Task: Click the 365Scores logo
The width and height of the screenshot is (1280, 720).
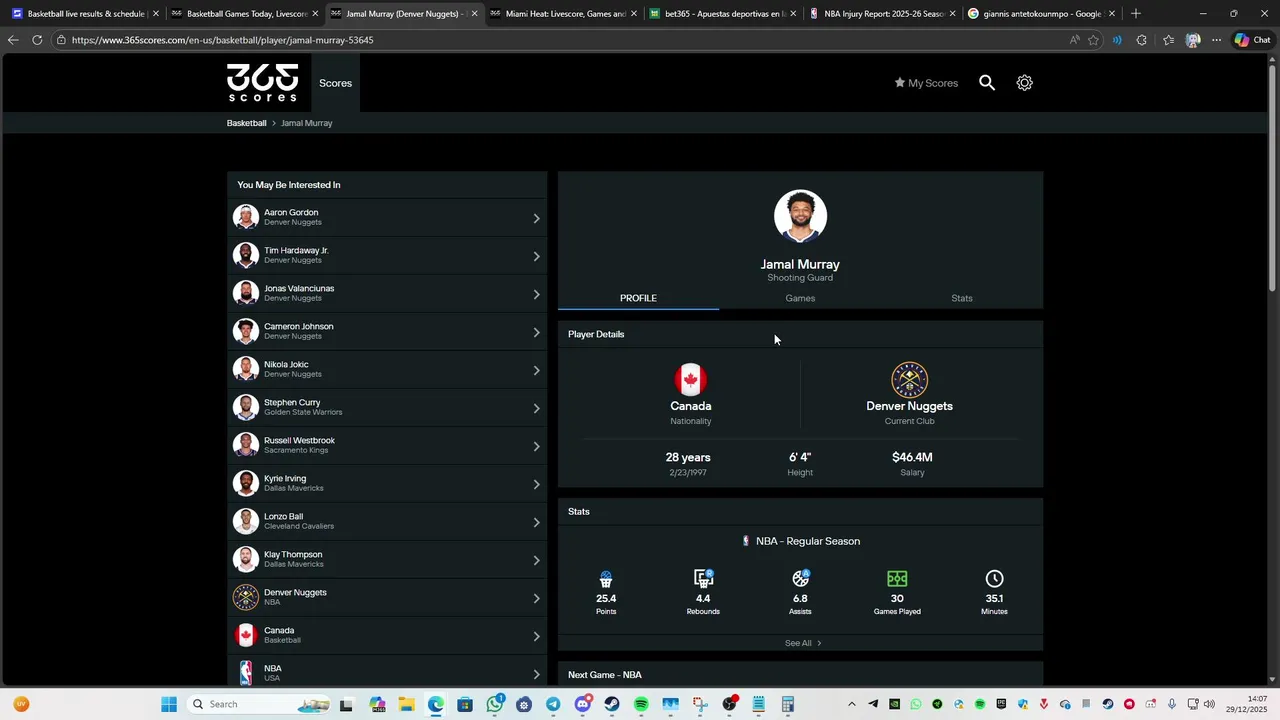Action: click(262, 83)
